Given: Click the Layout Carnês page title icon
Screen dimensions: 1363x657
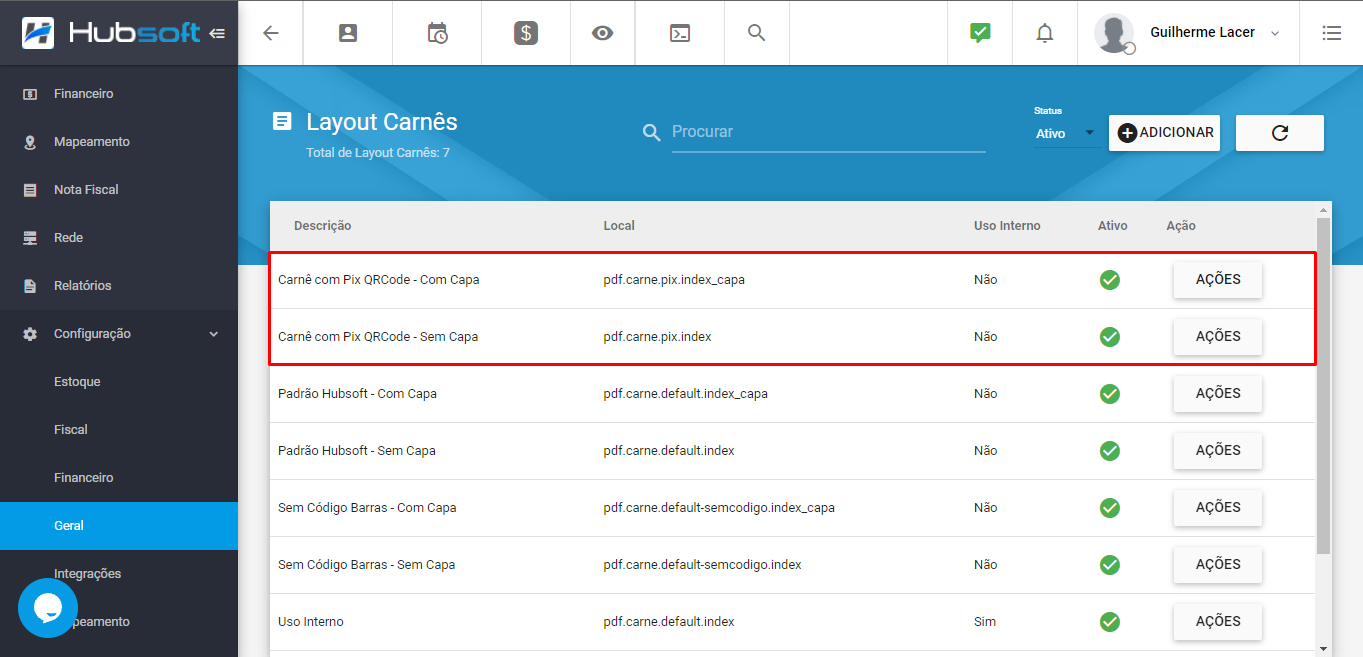Looking at the screenshot, I should click(283, 122).
